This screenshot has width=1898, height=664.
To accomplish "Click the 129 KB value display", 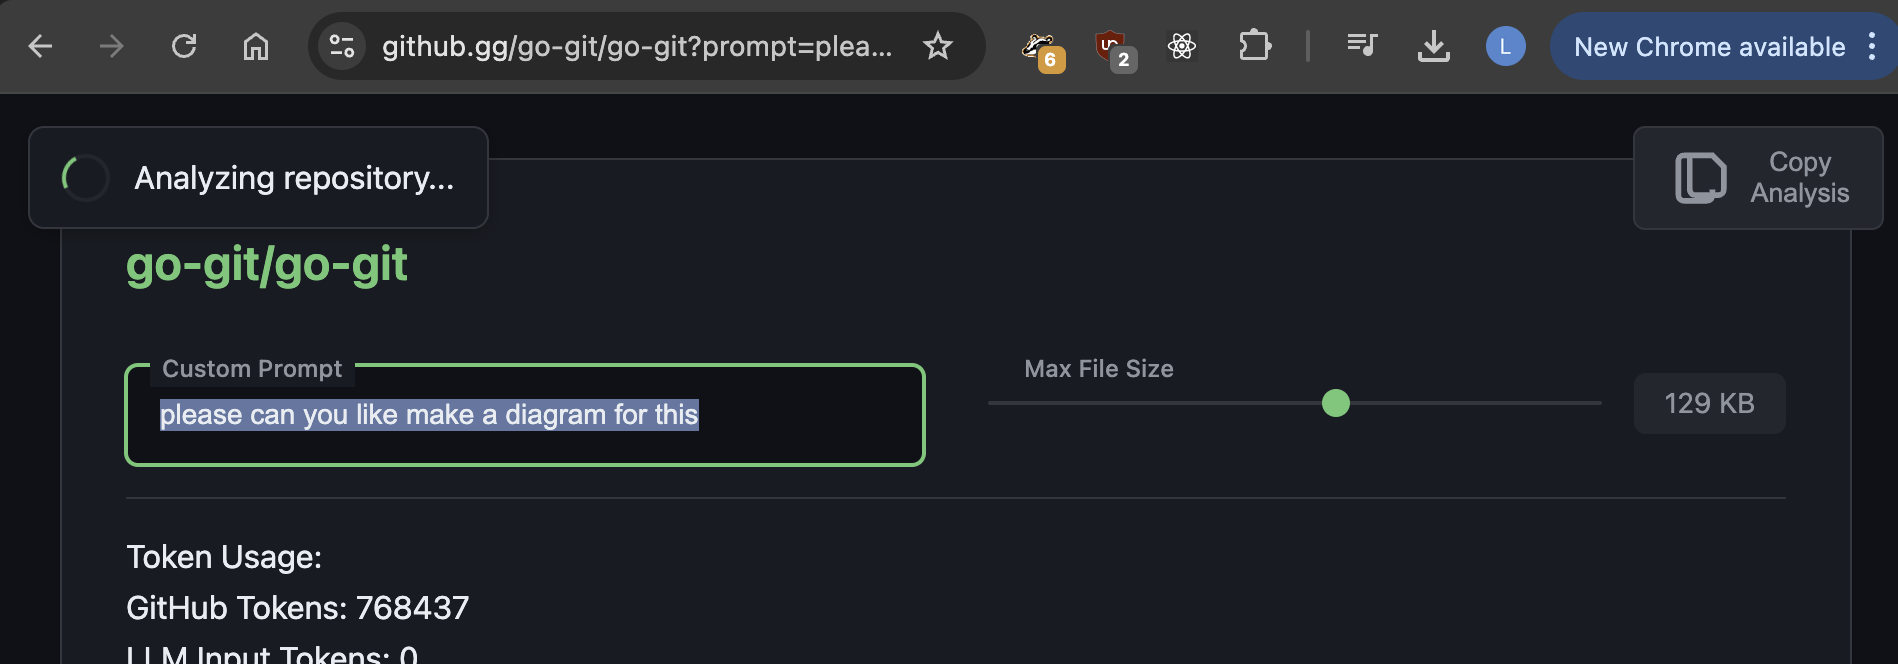I will click(1709, 403).
